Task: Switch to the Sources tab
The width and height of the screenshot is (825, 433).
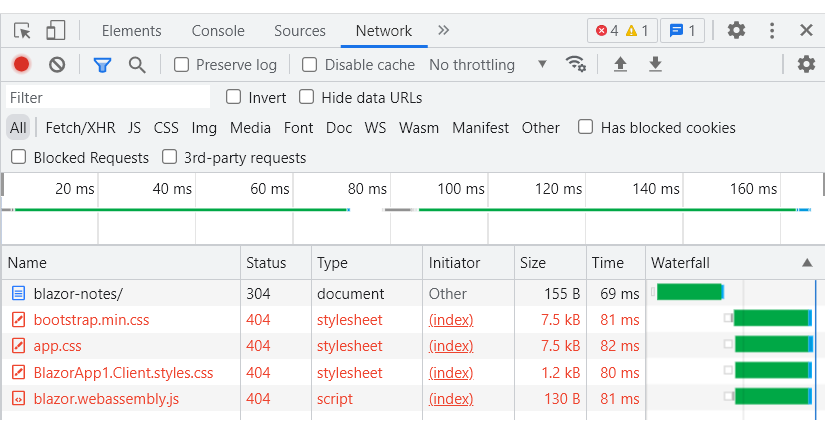Action: [x=300, y=31]
